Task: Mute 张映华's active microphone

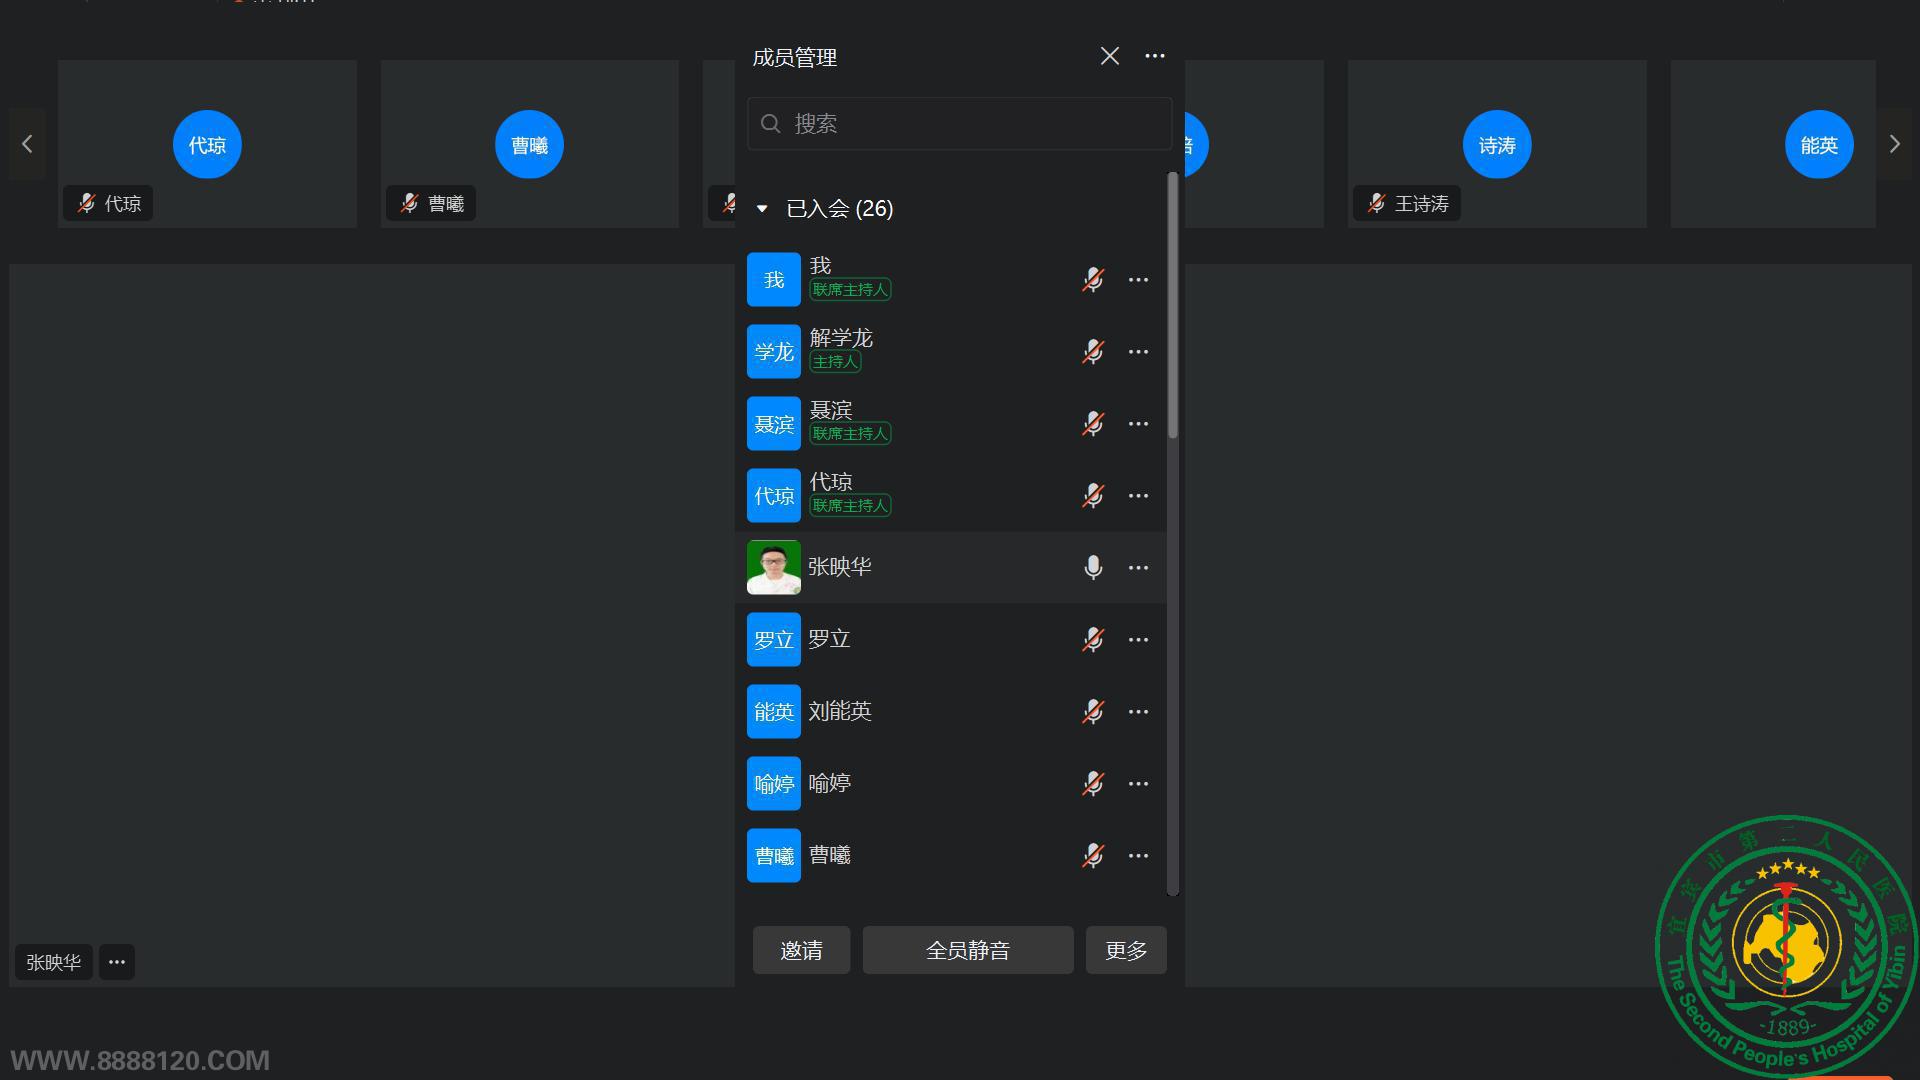Action: 1093,567
